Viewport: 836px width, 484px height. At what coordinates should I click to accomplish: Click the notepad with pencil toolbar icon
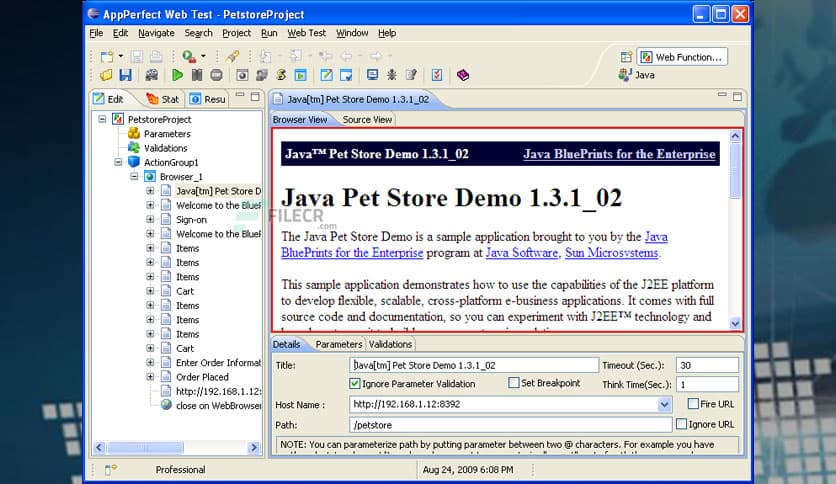[x=411, y=75]
